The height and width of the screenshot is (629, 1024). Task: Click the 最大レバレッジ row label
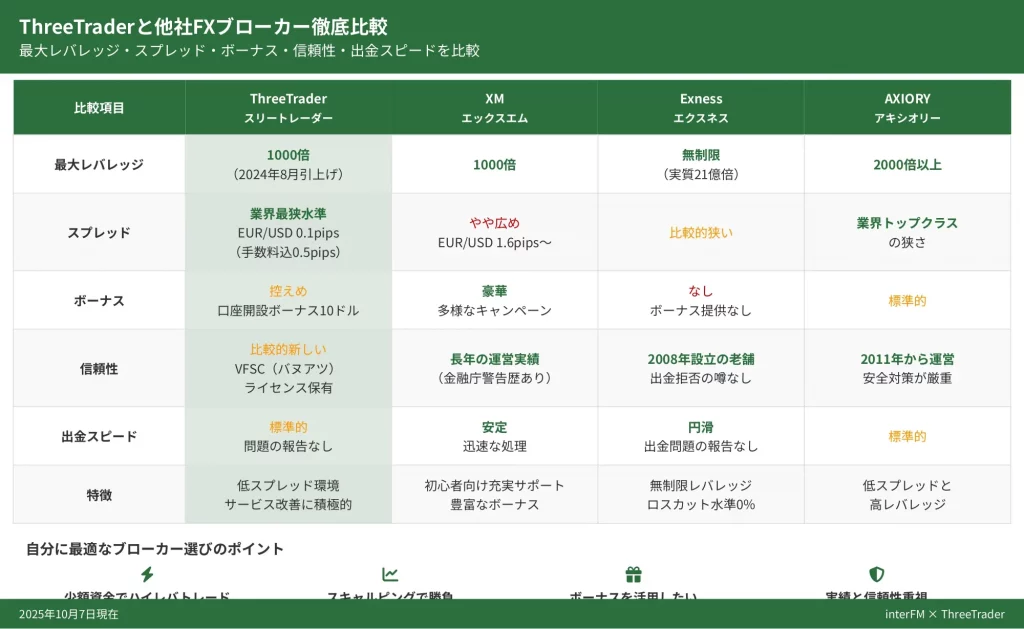coord(99,165)
